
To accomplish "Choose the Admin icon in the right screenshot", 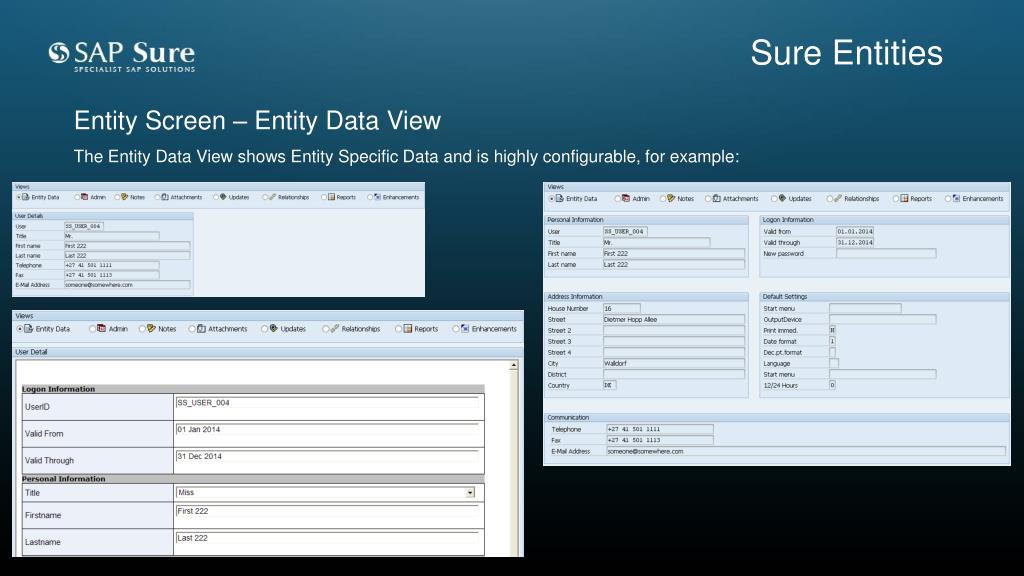I will click(626, 198).
